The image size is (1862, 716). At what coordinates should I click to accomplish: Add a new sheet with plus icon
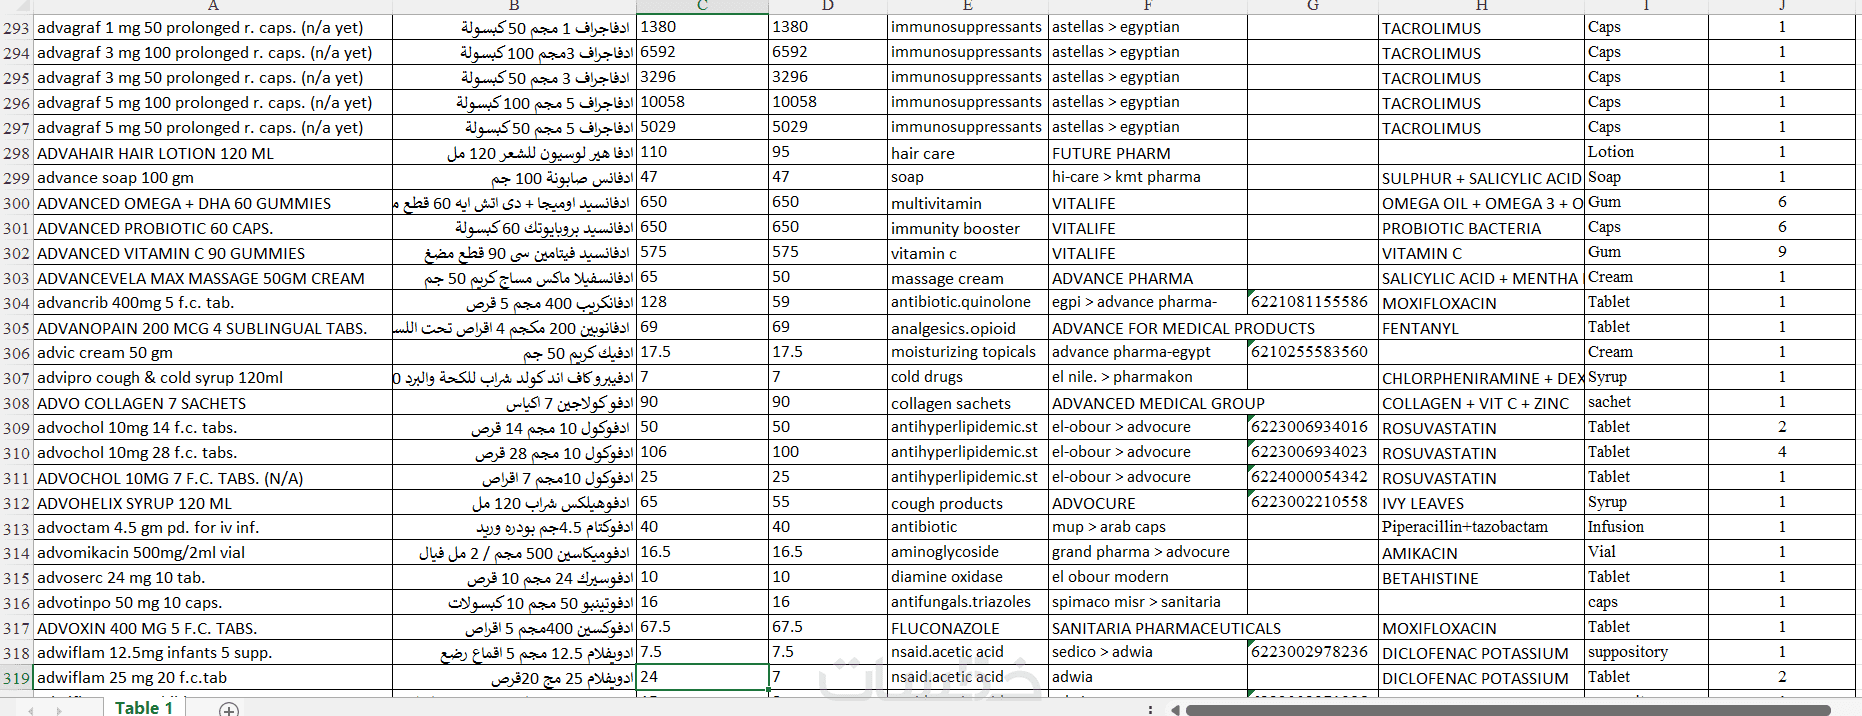tap(229, 709)
